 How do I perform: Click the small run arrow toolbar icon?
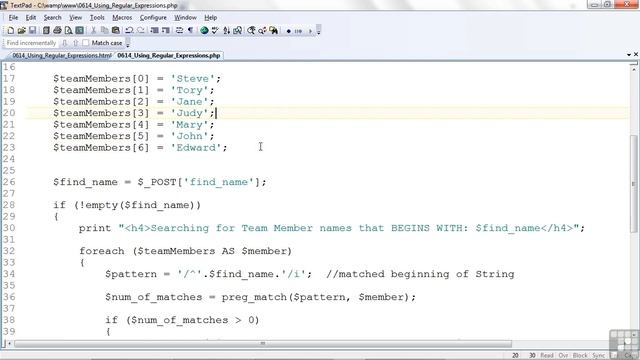coord(310,31)
